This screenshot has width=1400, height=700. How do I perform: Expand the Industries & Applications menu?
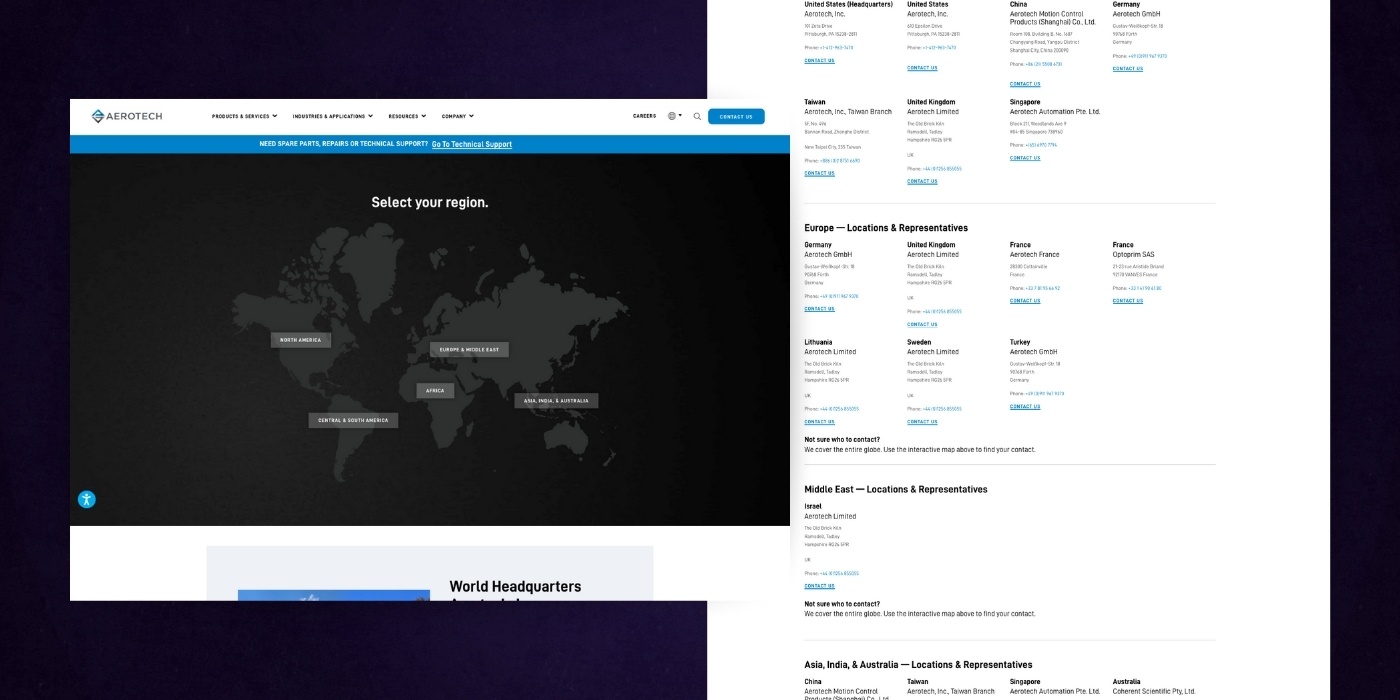[332, 116]
